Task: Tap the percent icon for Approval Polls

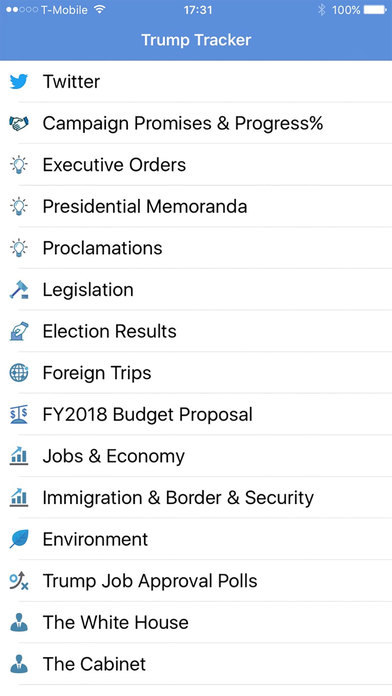Action: 19,581
